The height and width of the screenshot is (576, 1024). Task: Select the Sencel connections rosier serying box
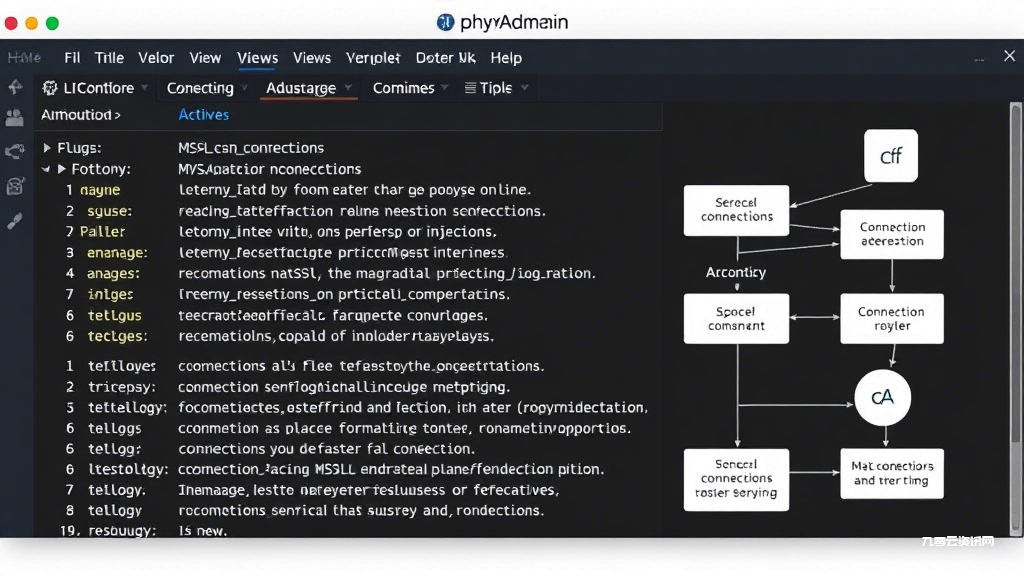pyautogui.click(x=736, y=479)
